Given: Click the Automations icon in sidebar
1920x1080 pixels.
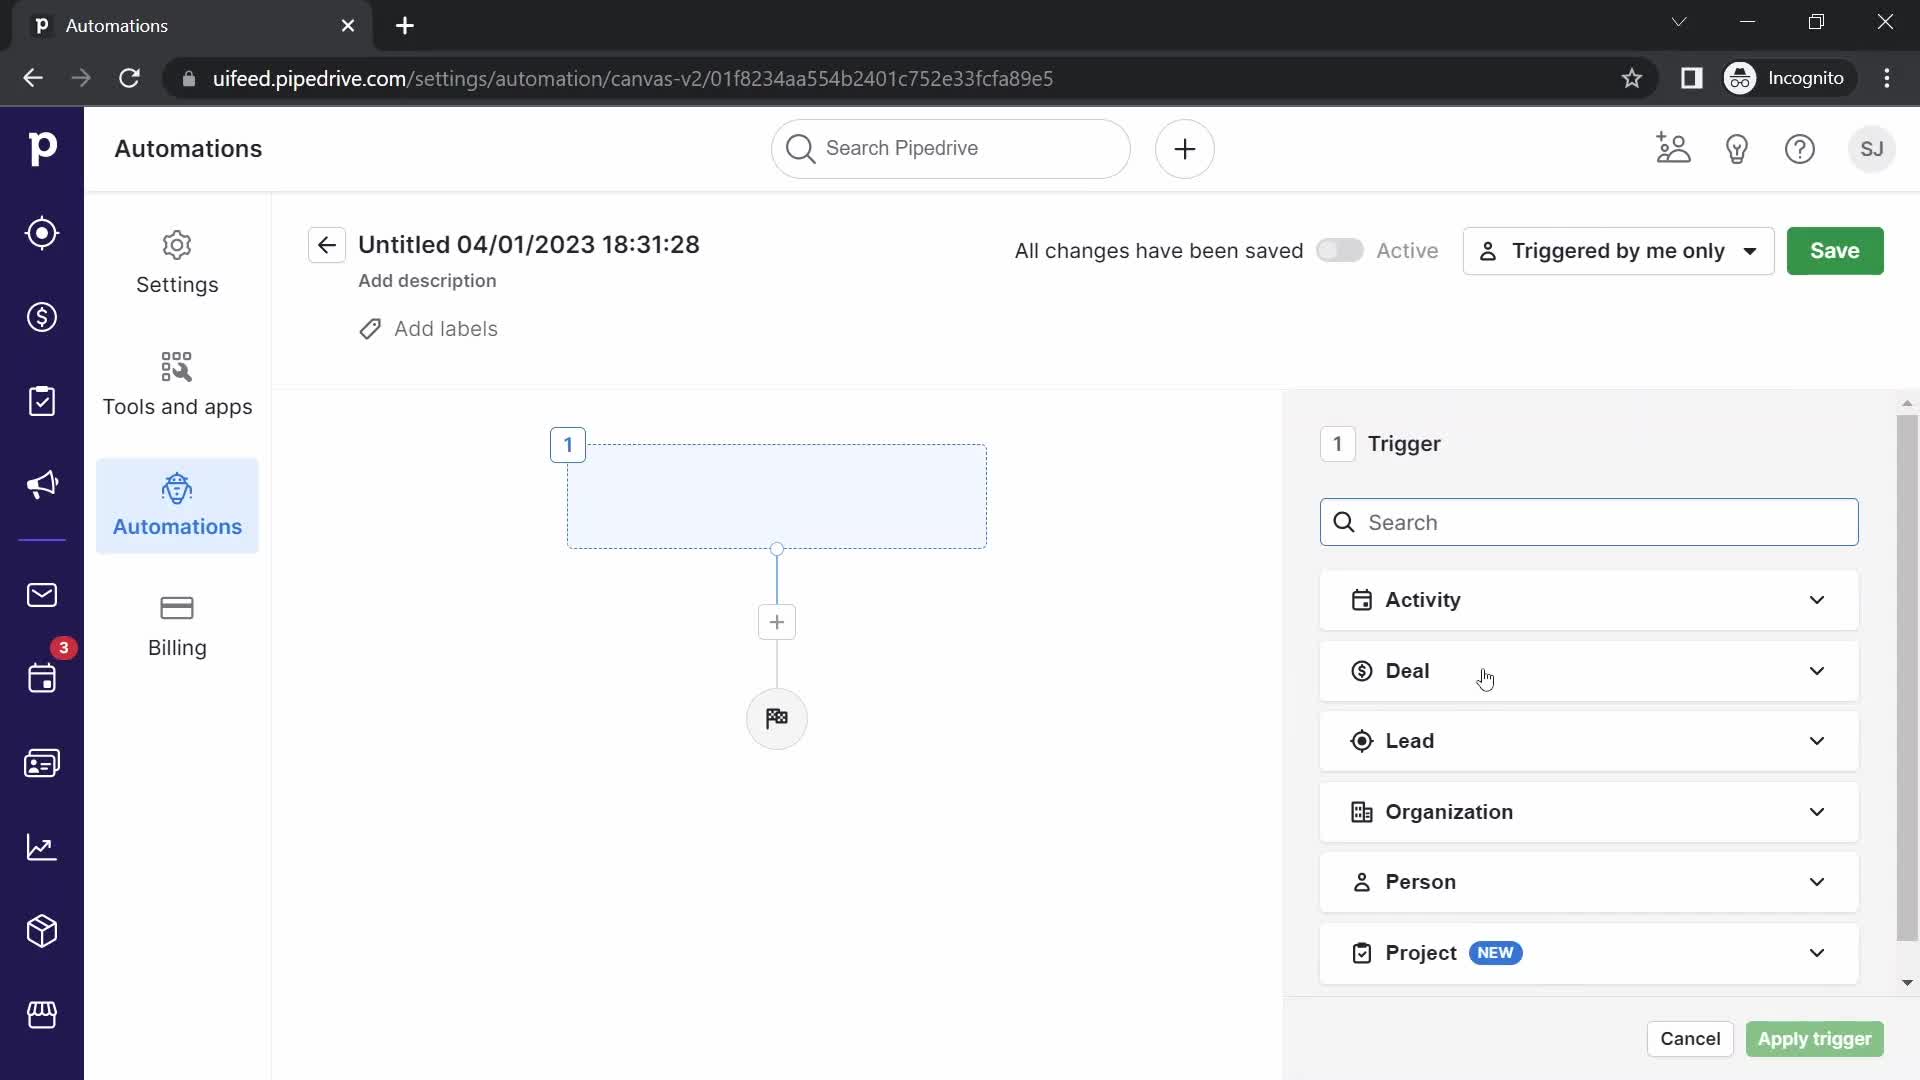Looking at the screenshot, I should [177, 489].
